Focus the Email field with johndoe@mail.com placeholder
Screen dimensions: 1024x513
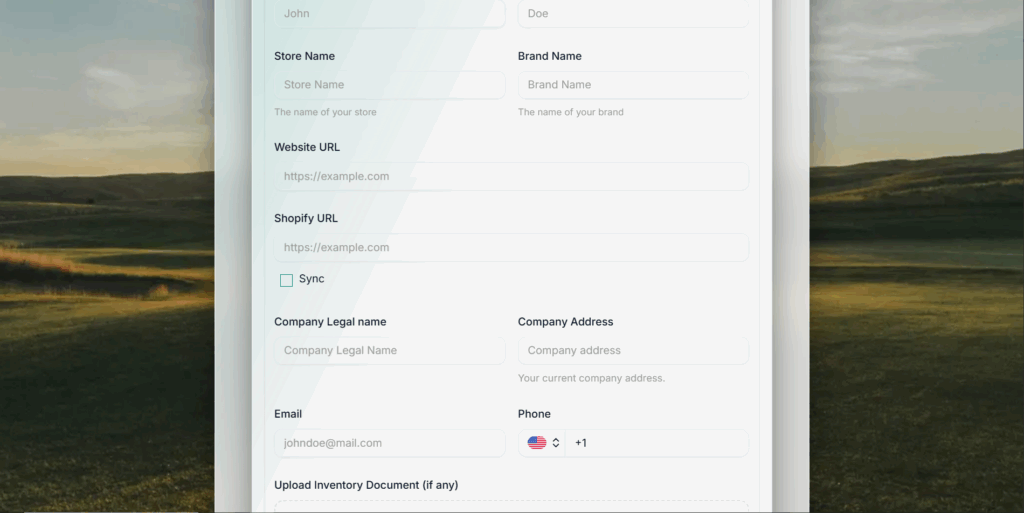pos(389,443)
